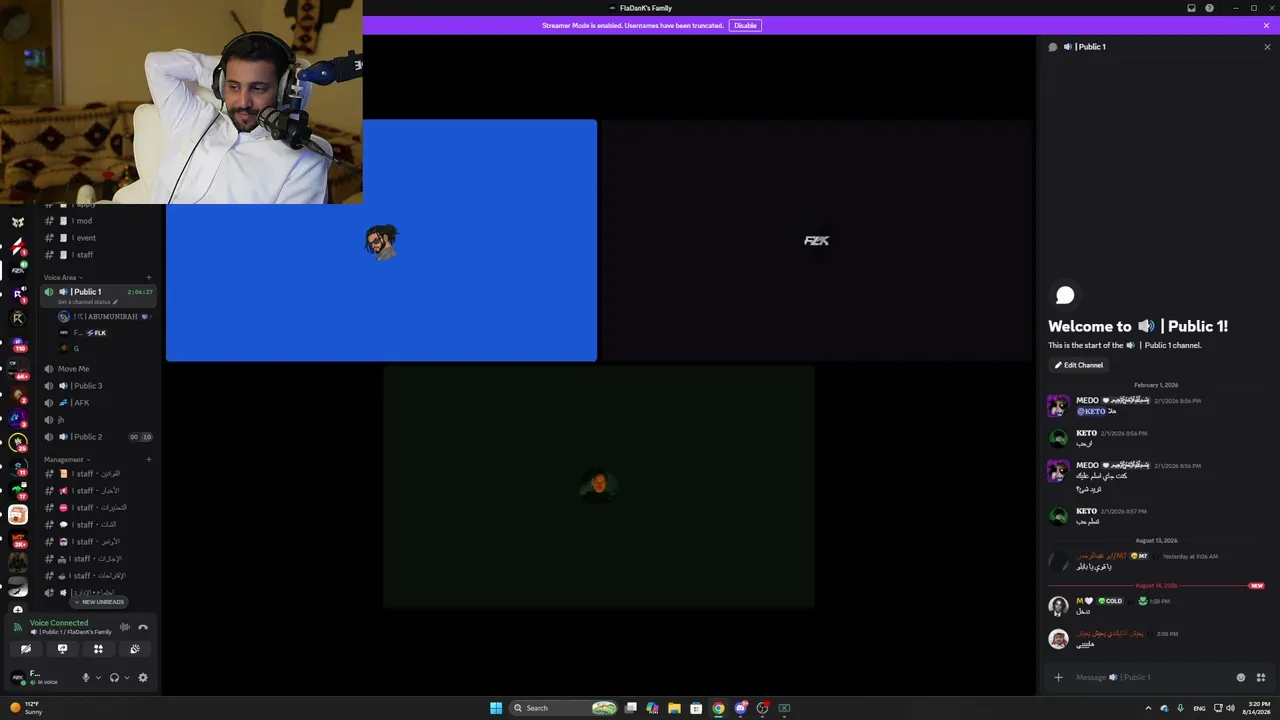Join the Public 2 voice channel

pos(98,437)
